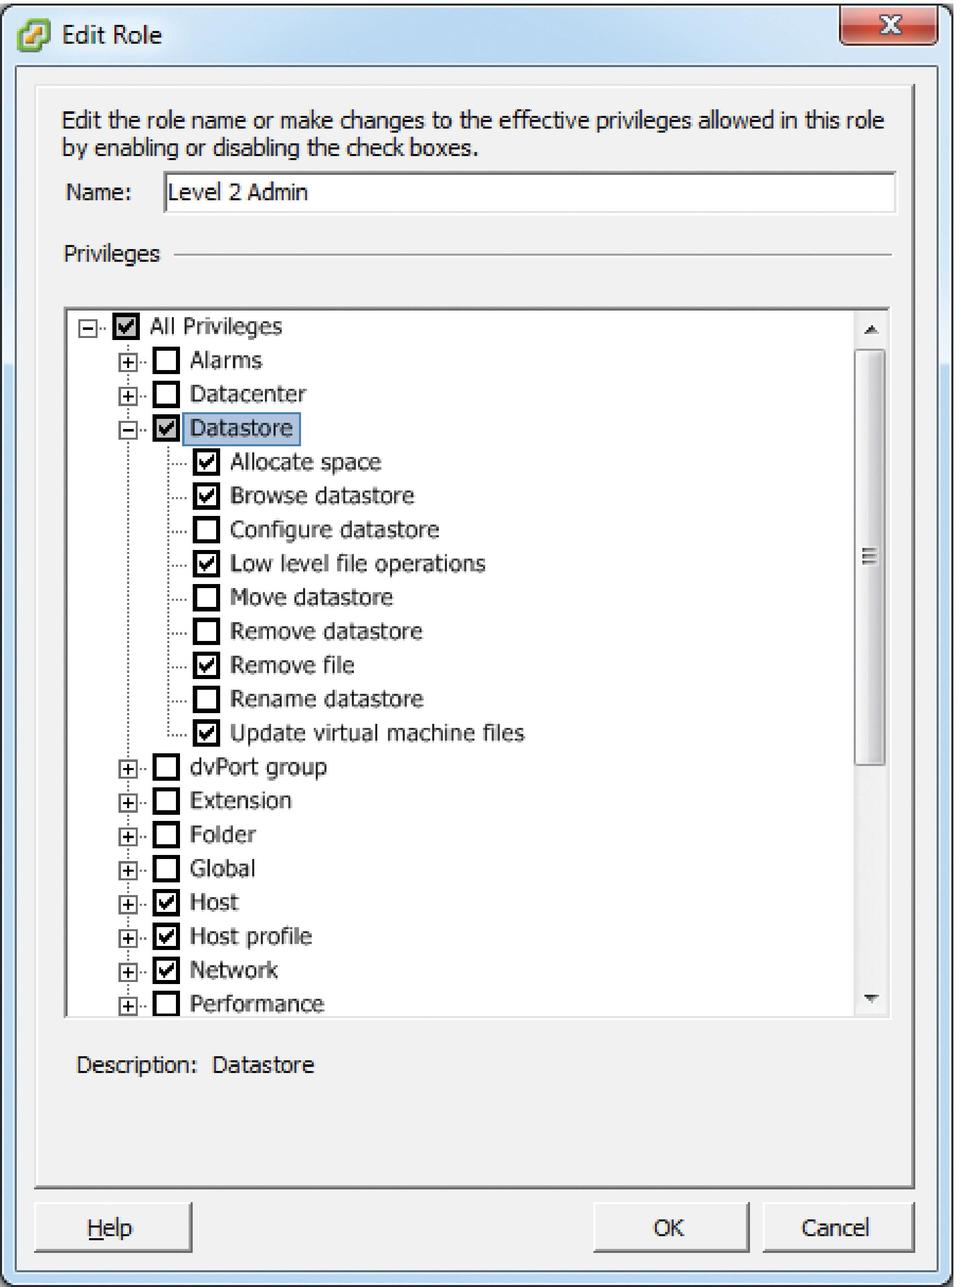Expand the Host privilege group
This screenshot has height=1287, width=960.
click(x=128, y=904)
